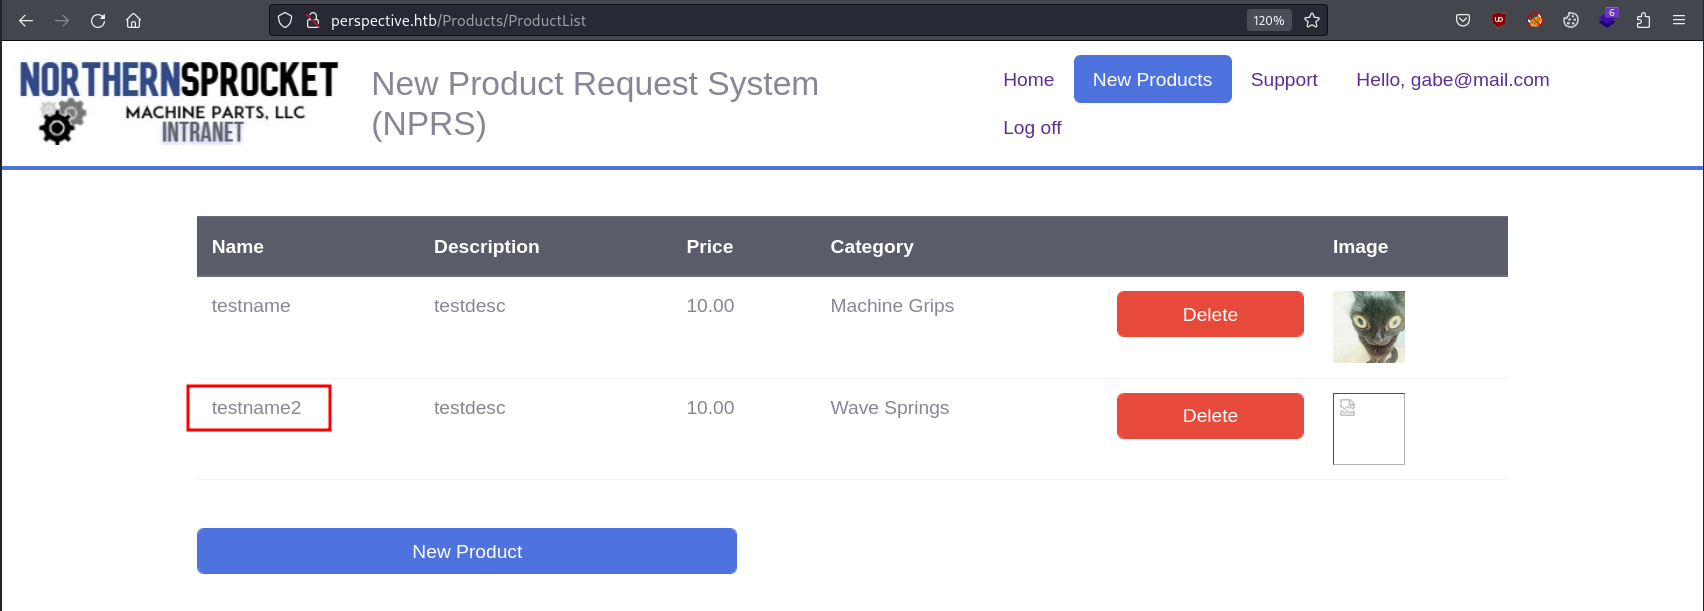Open the Wappalyzer extension with badge 6
This screenshot has height=611, width=1704.
point(1607,18)
